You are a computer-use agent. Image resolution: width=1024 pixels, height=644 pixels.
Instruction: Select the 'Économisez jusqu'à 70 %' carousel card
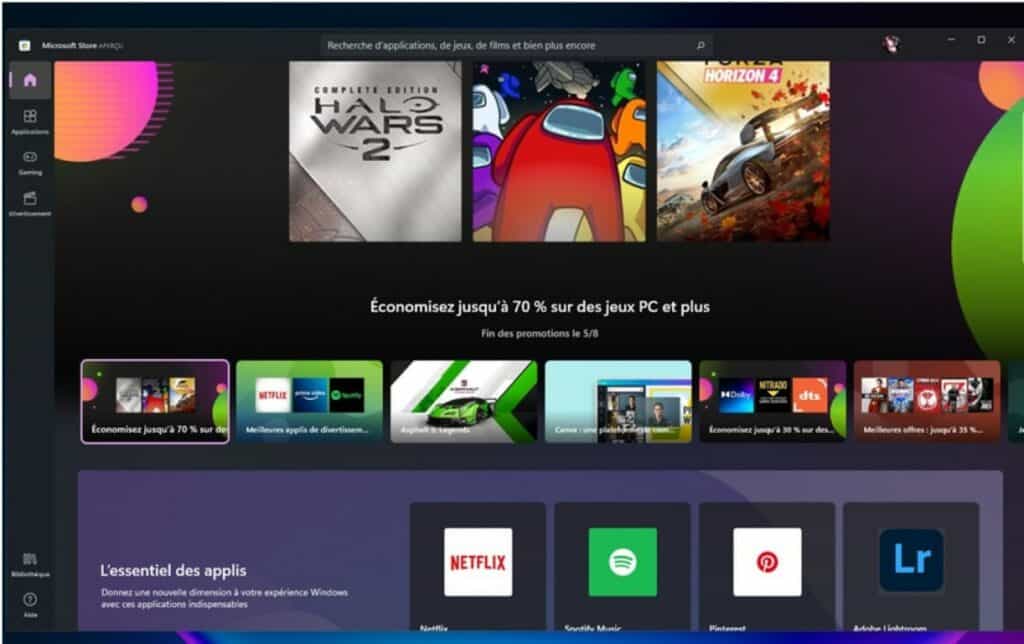[x=155, y=401]
